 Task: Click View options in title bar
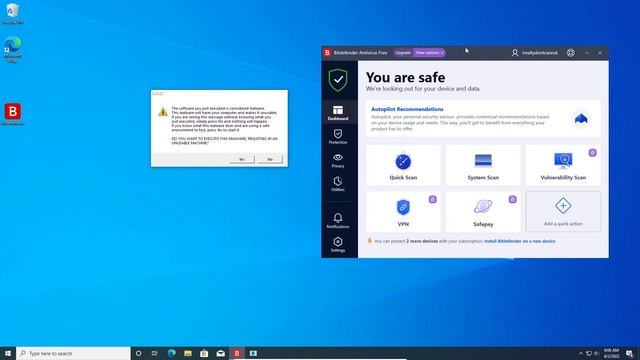427,53
